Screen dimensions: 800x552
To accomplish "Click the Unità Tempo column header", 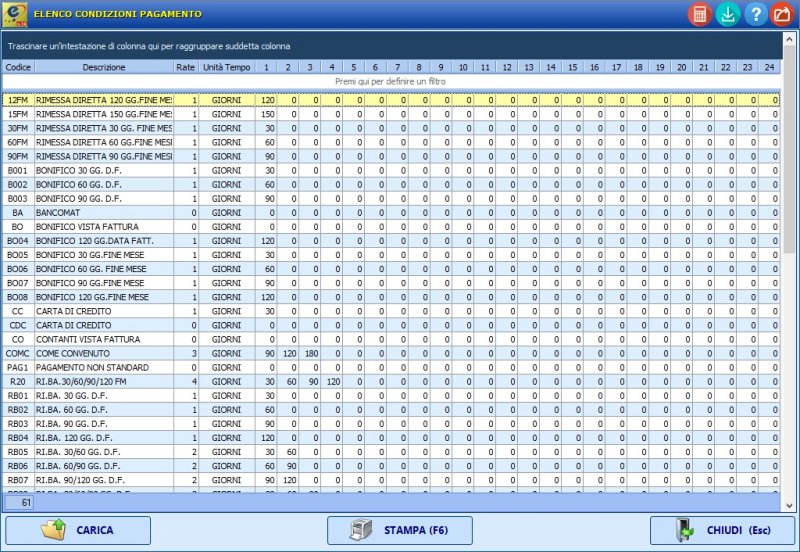I will click(x=227, y=67).
